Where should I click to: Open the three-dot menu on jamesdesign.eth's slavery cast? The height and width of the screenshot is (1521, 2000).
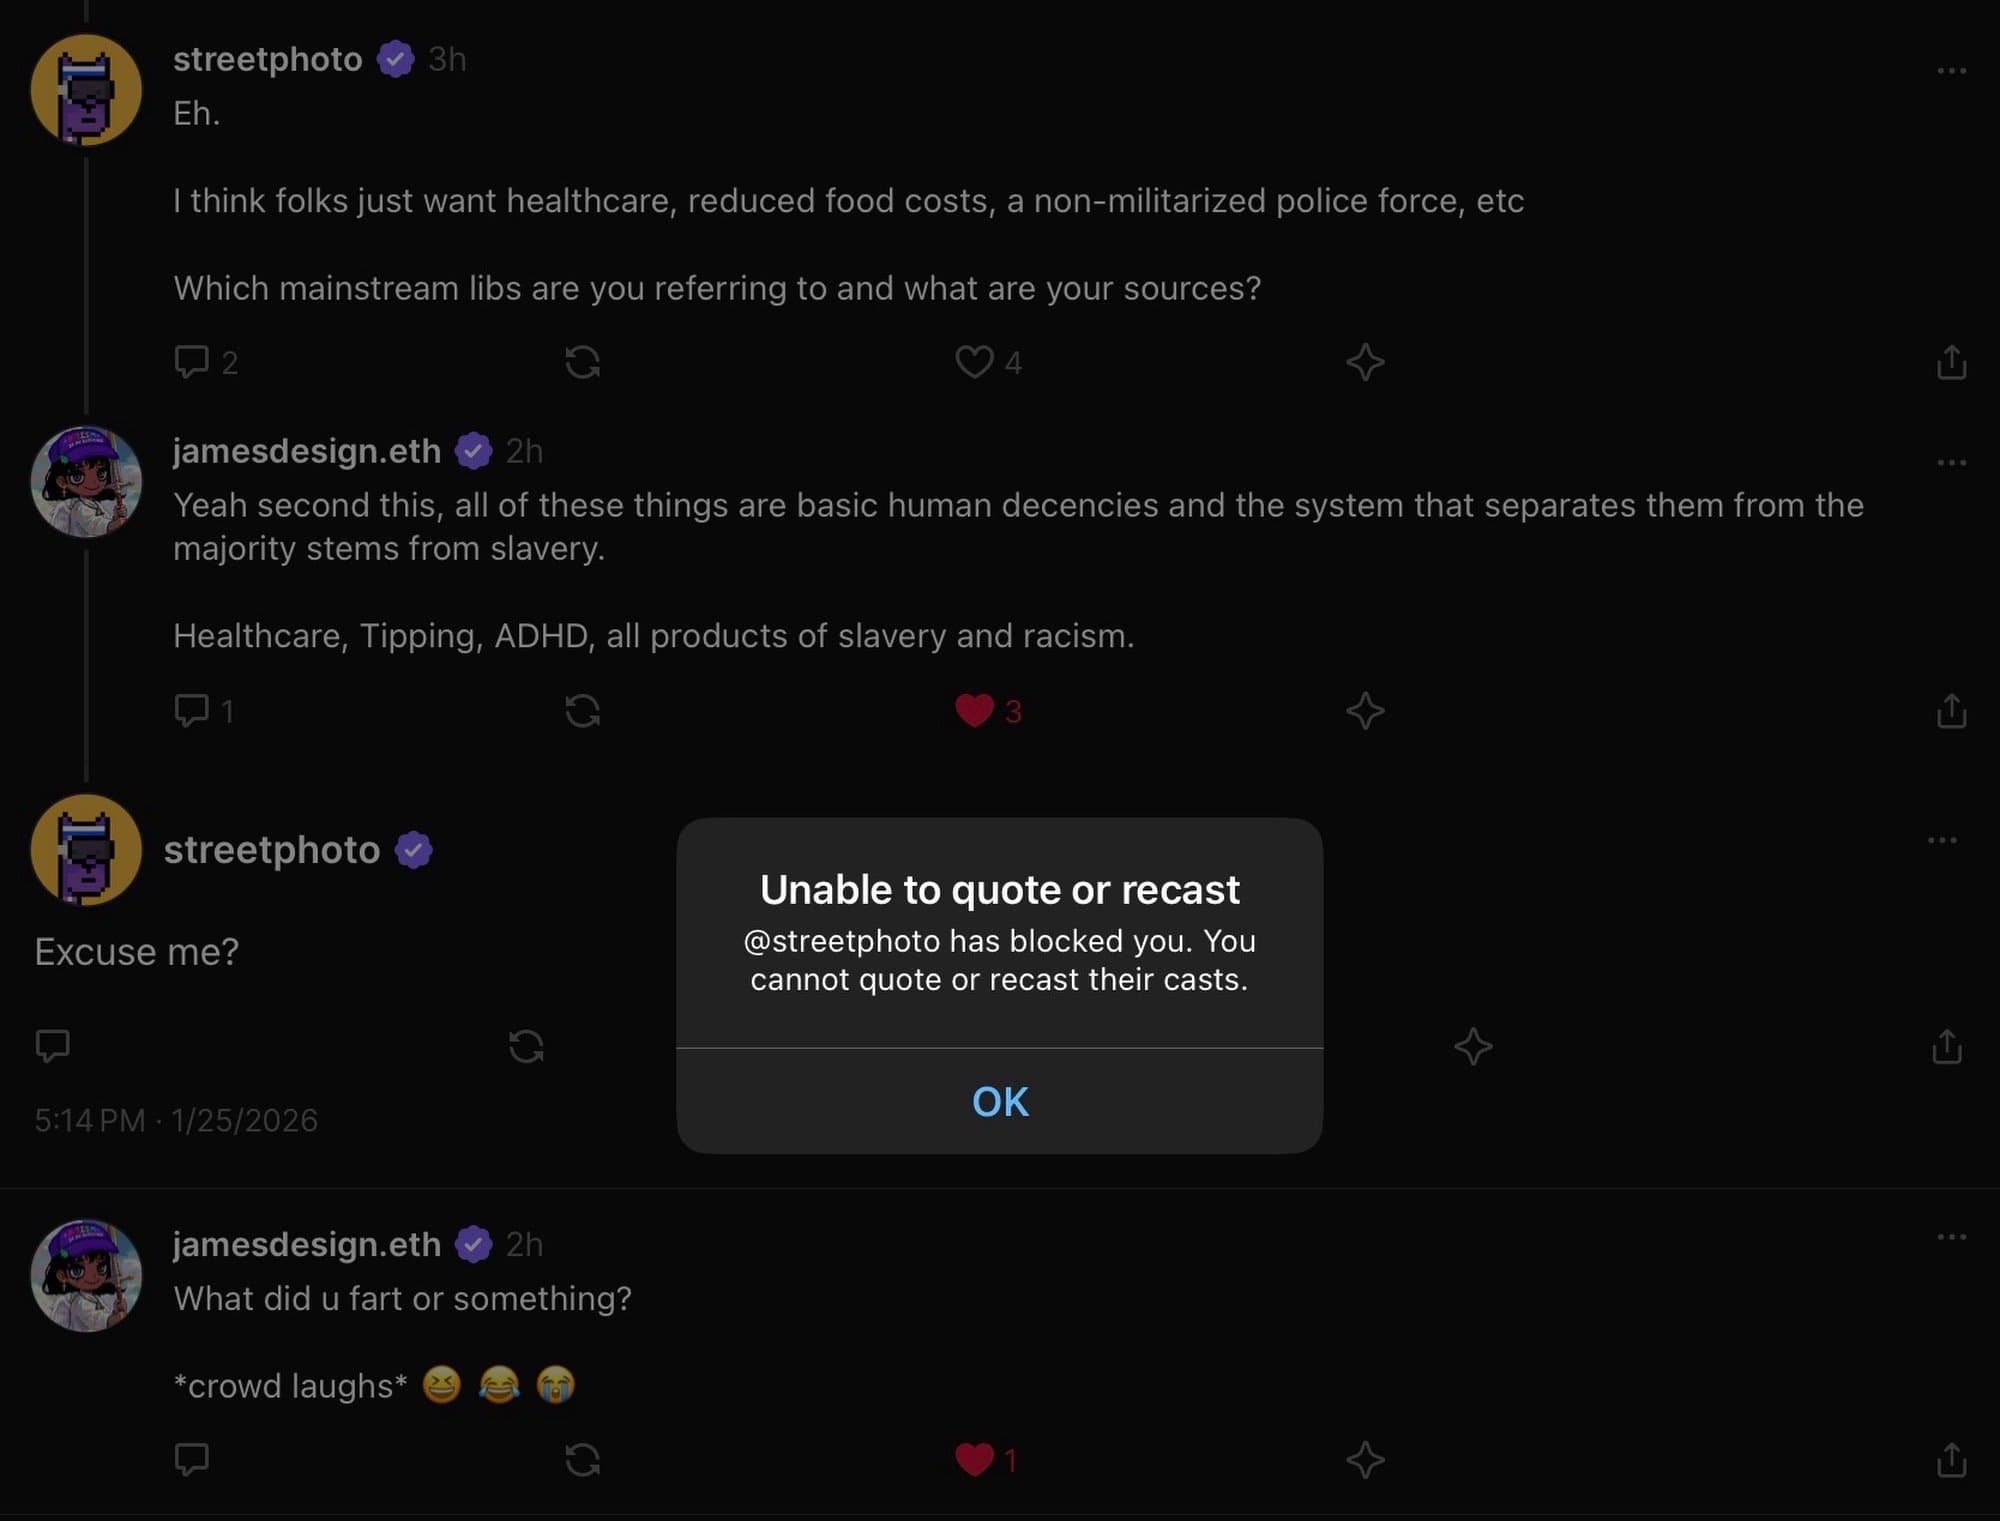click(1951, 463)
